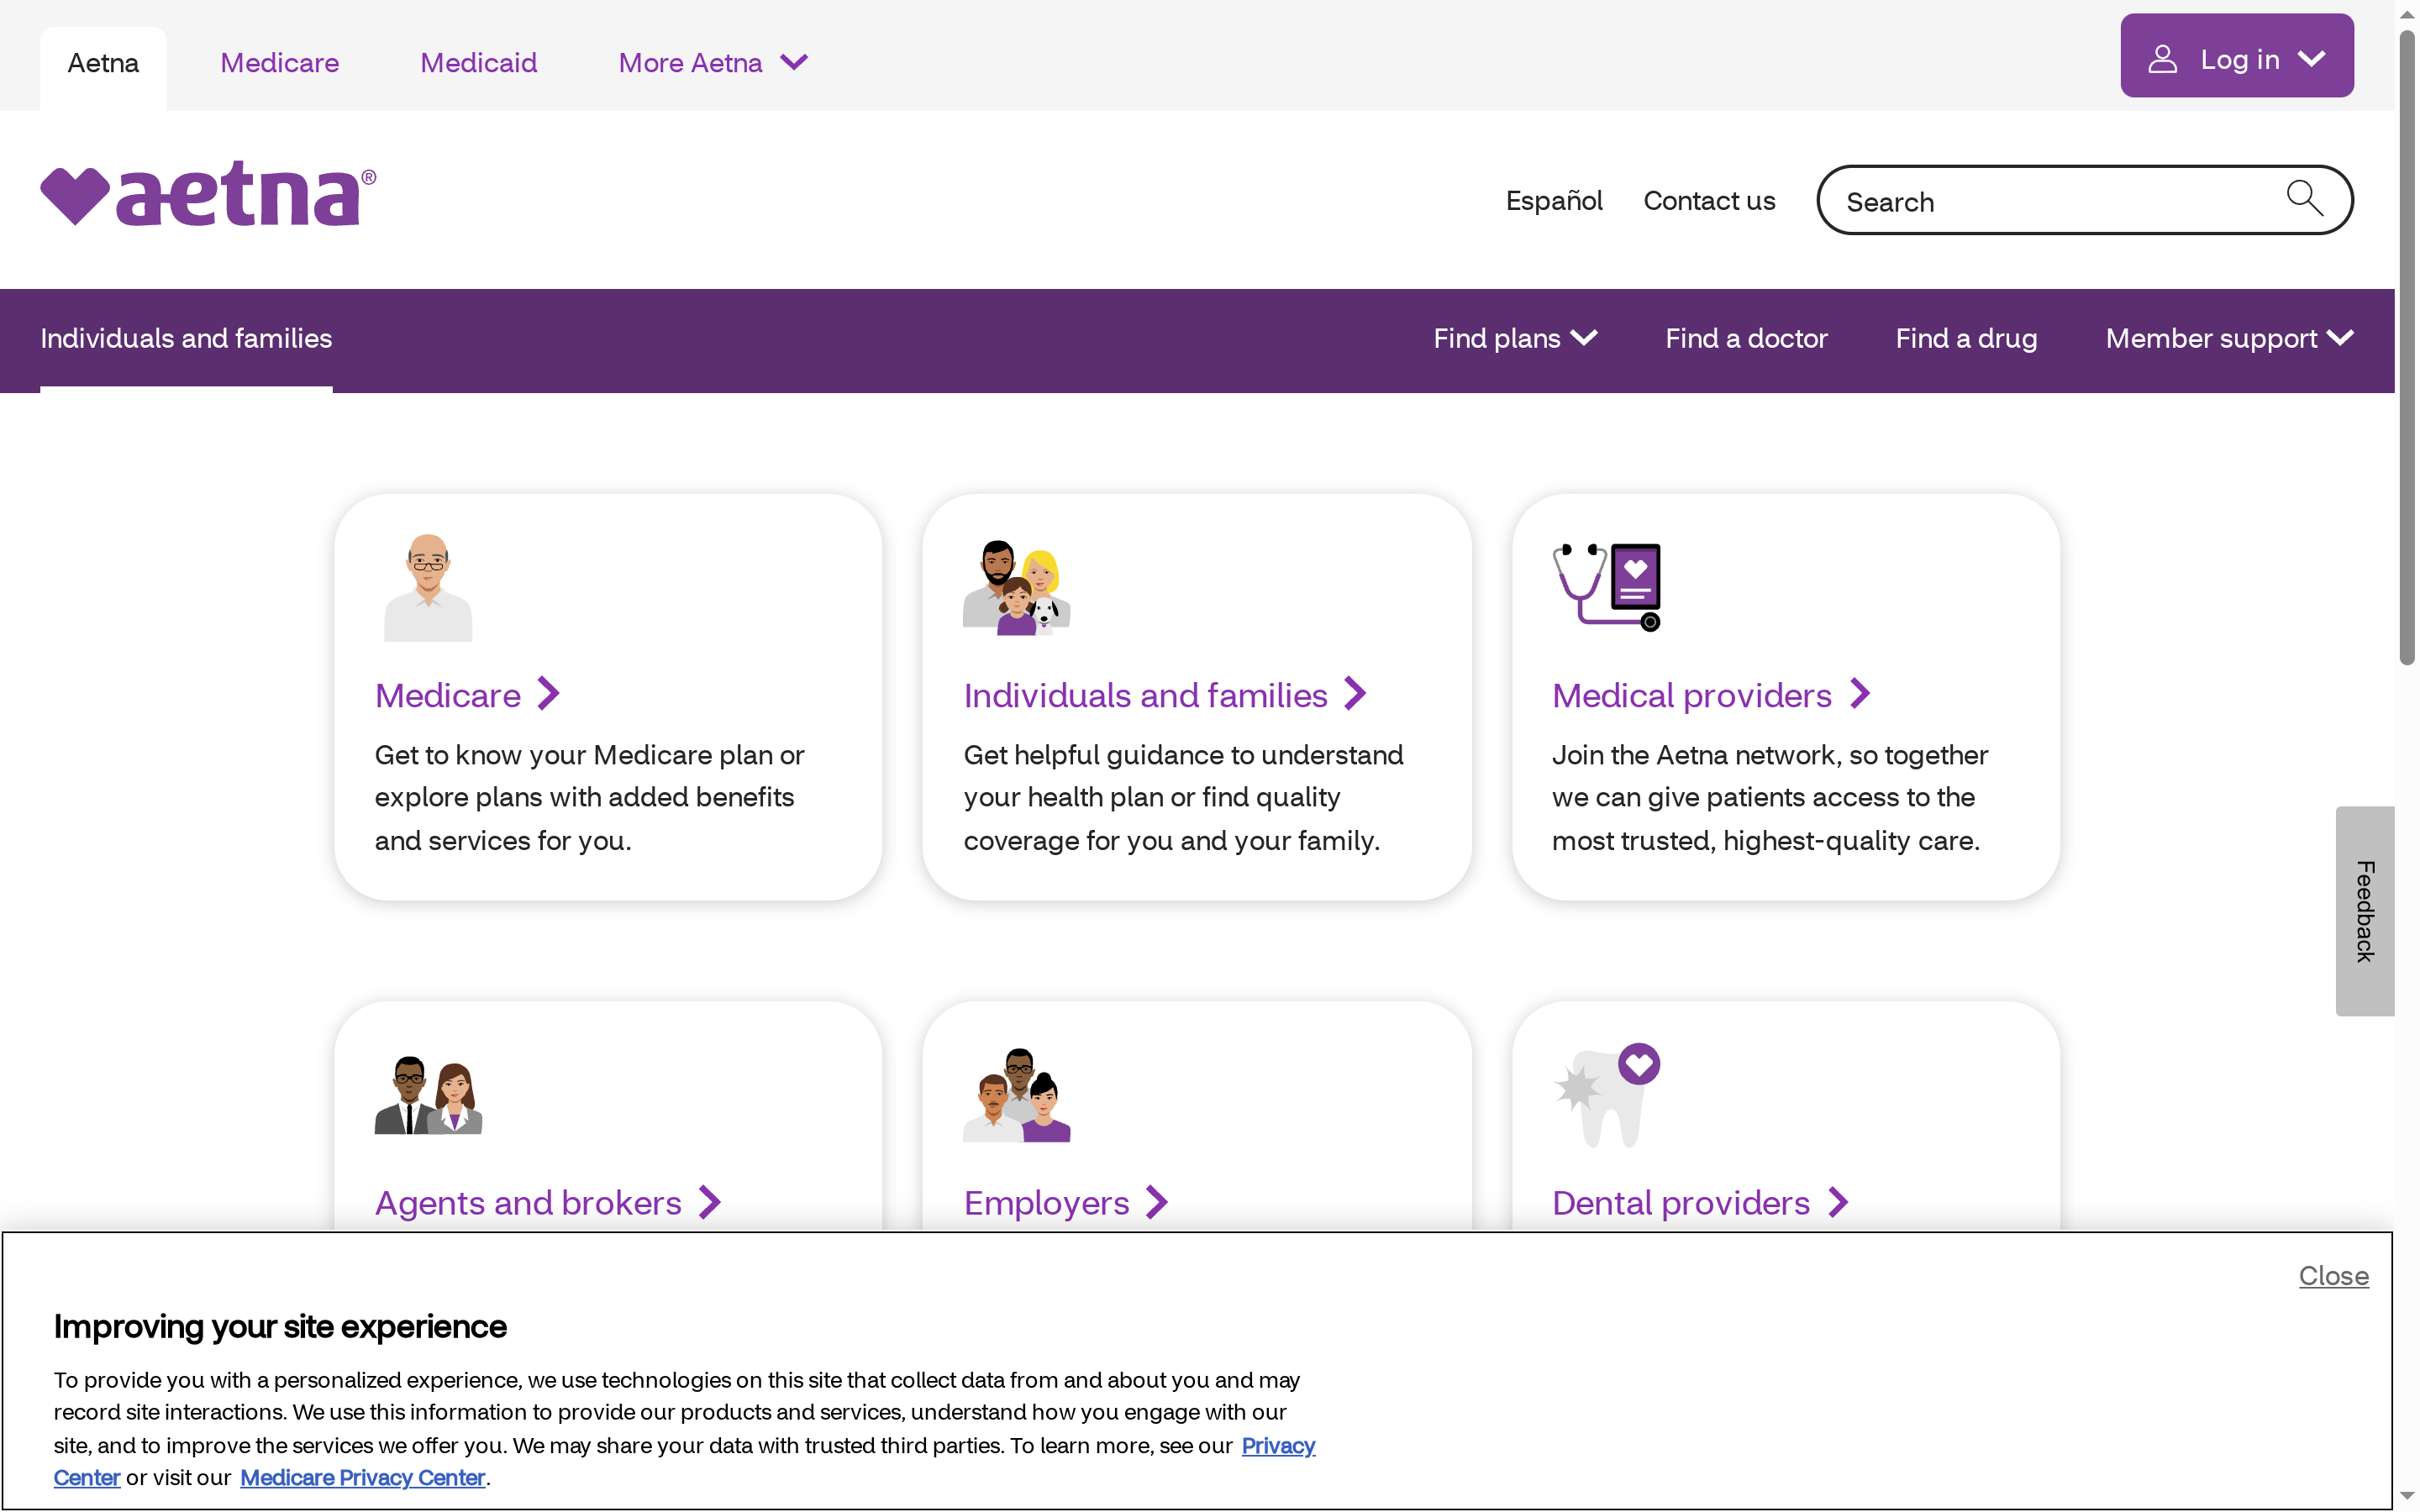
Task: Switch to the Medicaid top tab
Action: click(478, 63)
